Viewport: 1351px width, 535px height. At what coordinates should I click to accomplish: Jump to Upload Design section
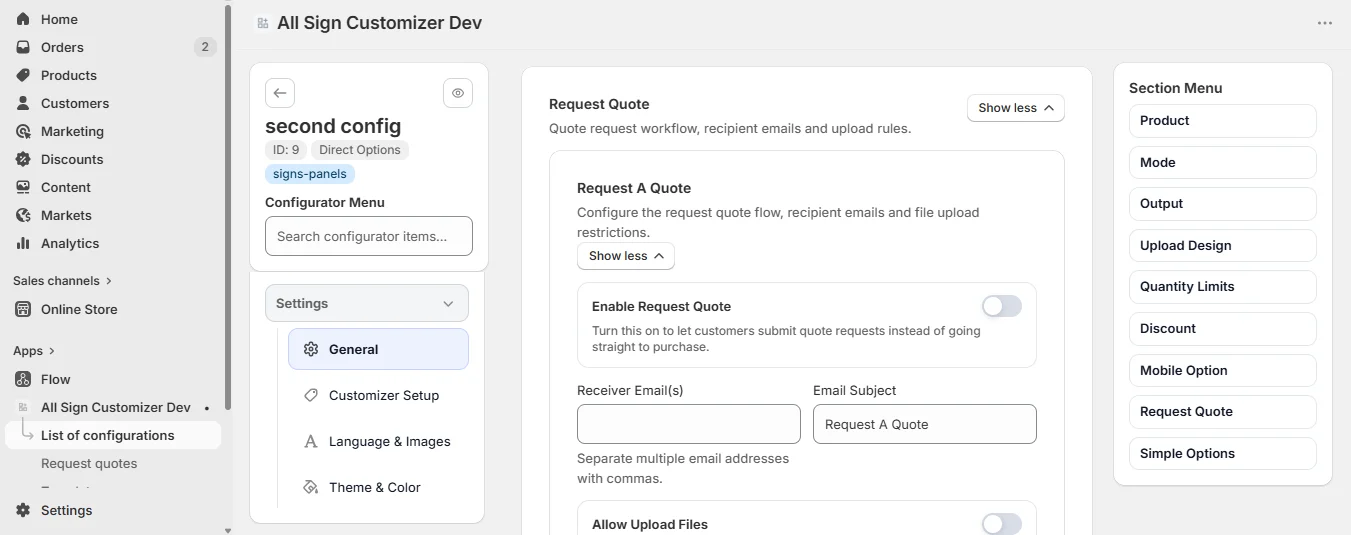pyautogui.click(x=1223, y=245)
